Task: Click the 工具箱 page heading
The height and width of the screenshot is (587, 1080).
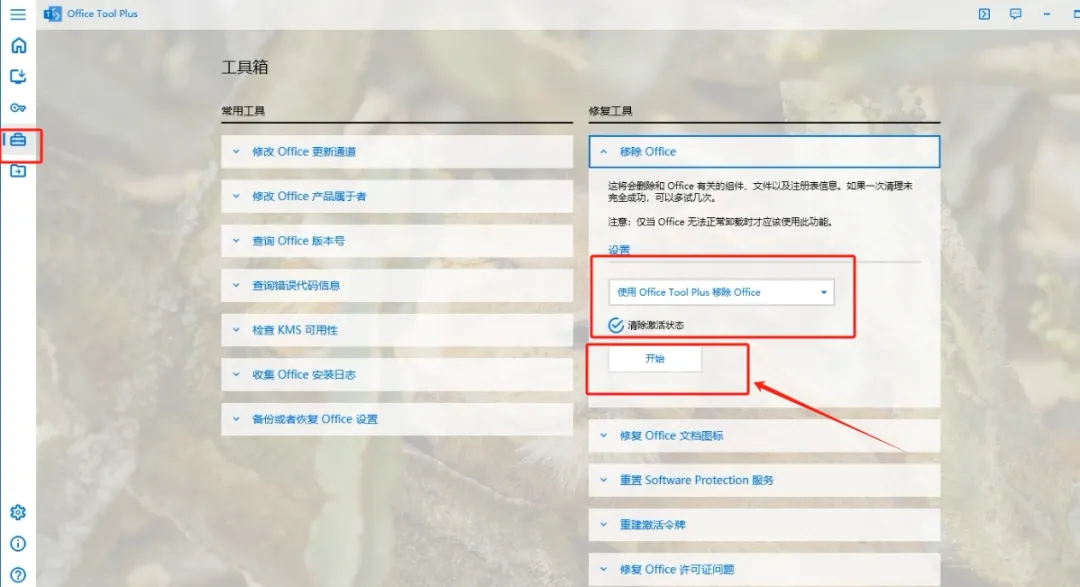Action: click(x=245, y=67)
